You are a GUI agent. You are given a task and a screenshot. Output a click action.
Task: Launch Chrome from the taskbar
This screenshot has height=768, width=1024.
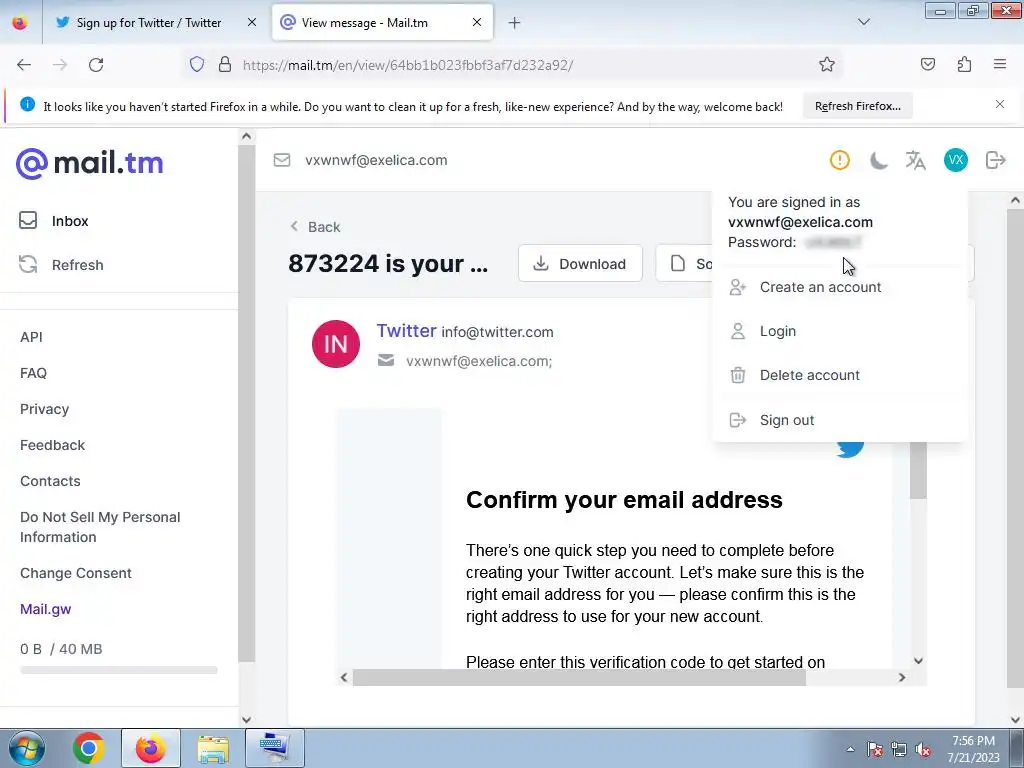coord(89,748)
